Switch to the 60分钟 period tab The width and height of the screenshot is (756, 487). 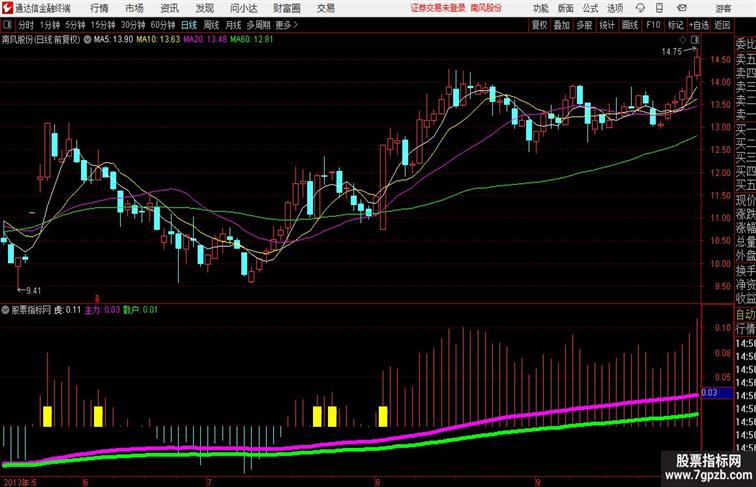pos(163,25)
